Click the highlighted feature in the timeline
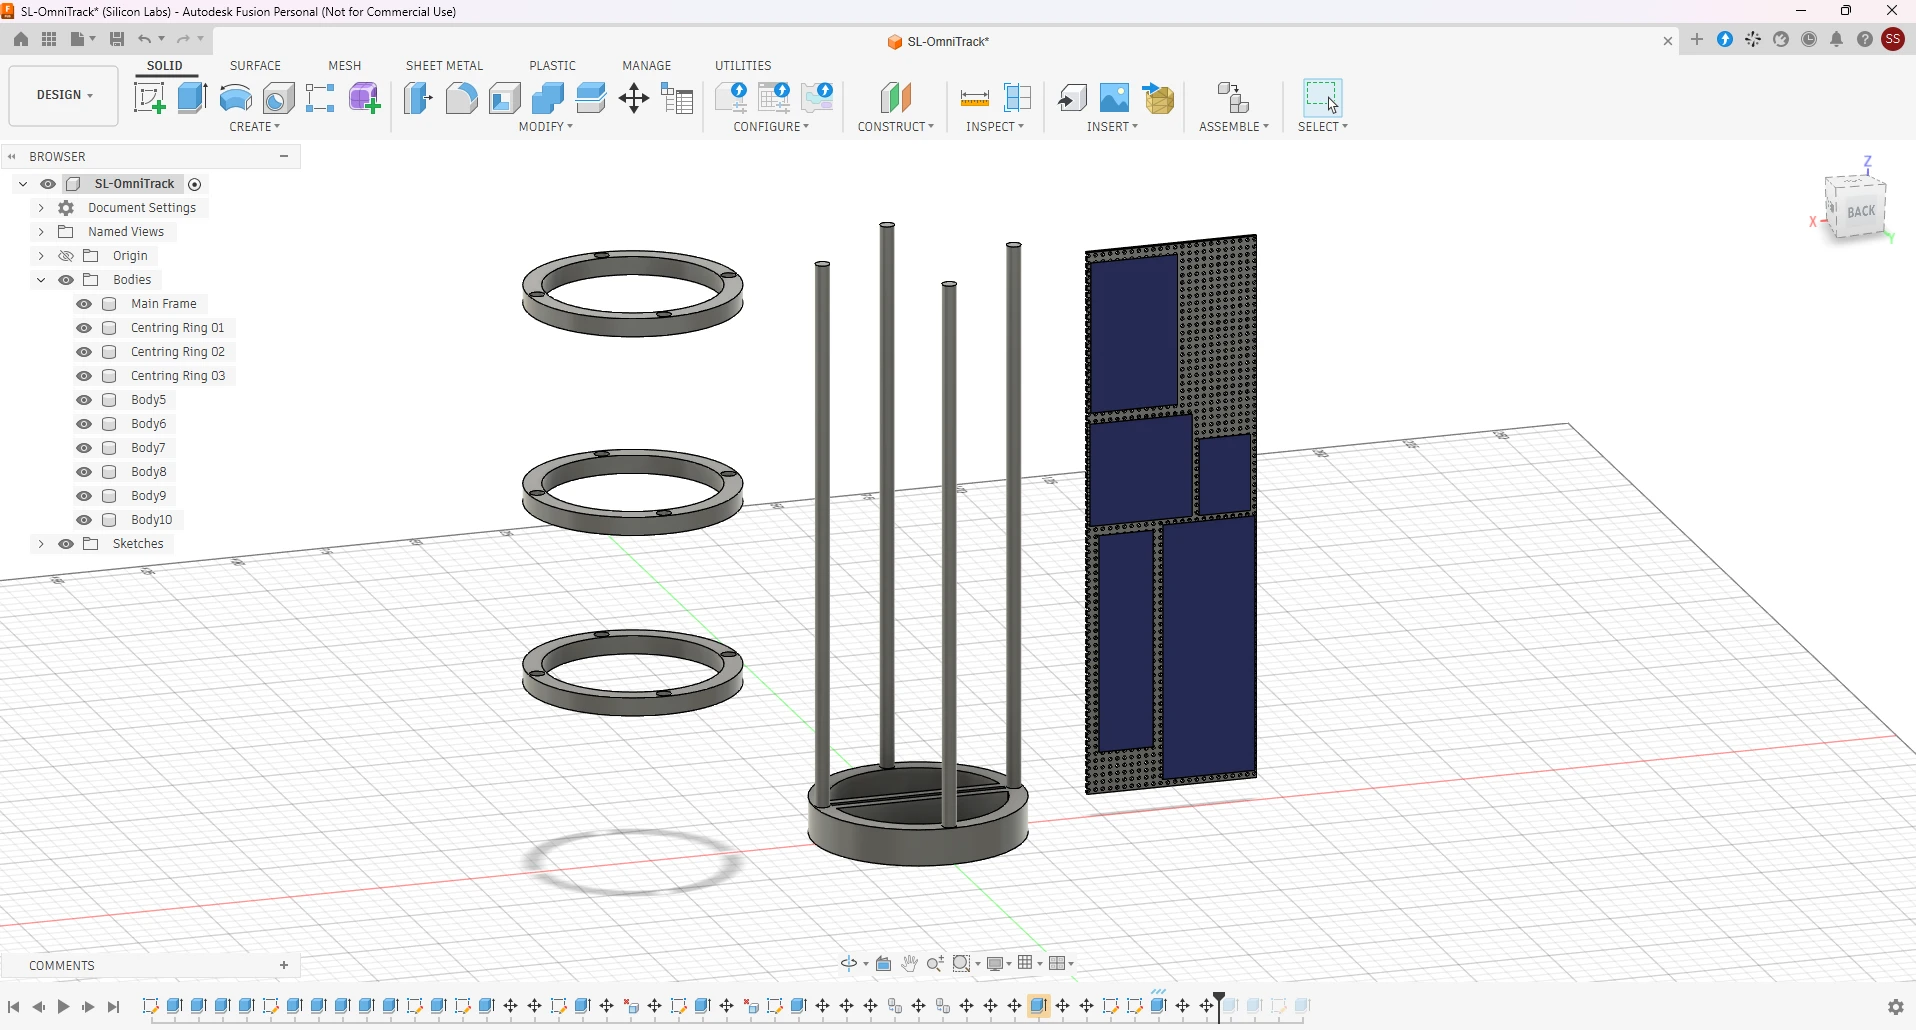This screenshot has width=1916, height=1030. pyautogui.click(x=1039, y=1006)
